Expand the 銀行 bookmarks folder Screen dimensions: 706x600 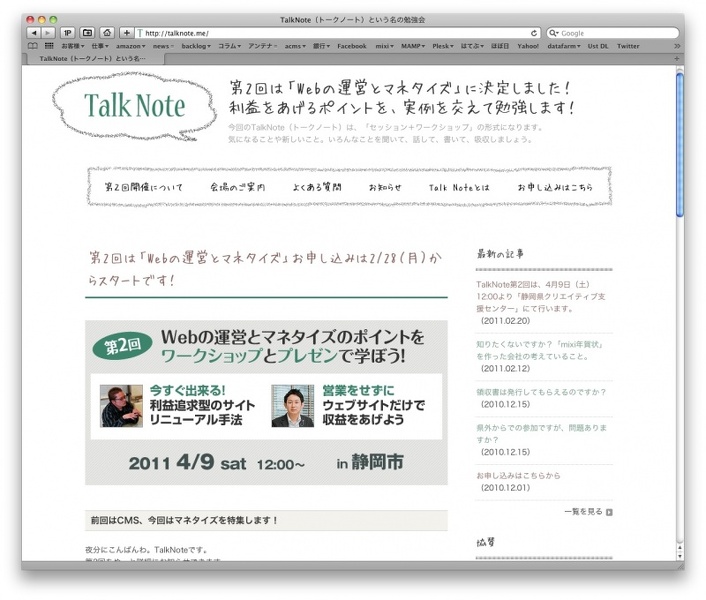click(x=321, y=46)
